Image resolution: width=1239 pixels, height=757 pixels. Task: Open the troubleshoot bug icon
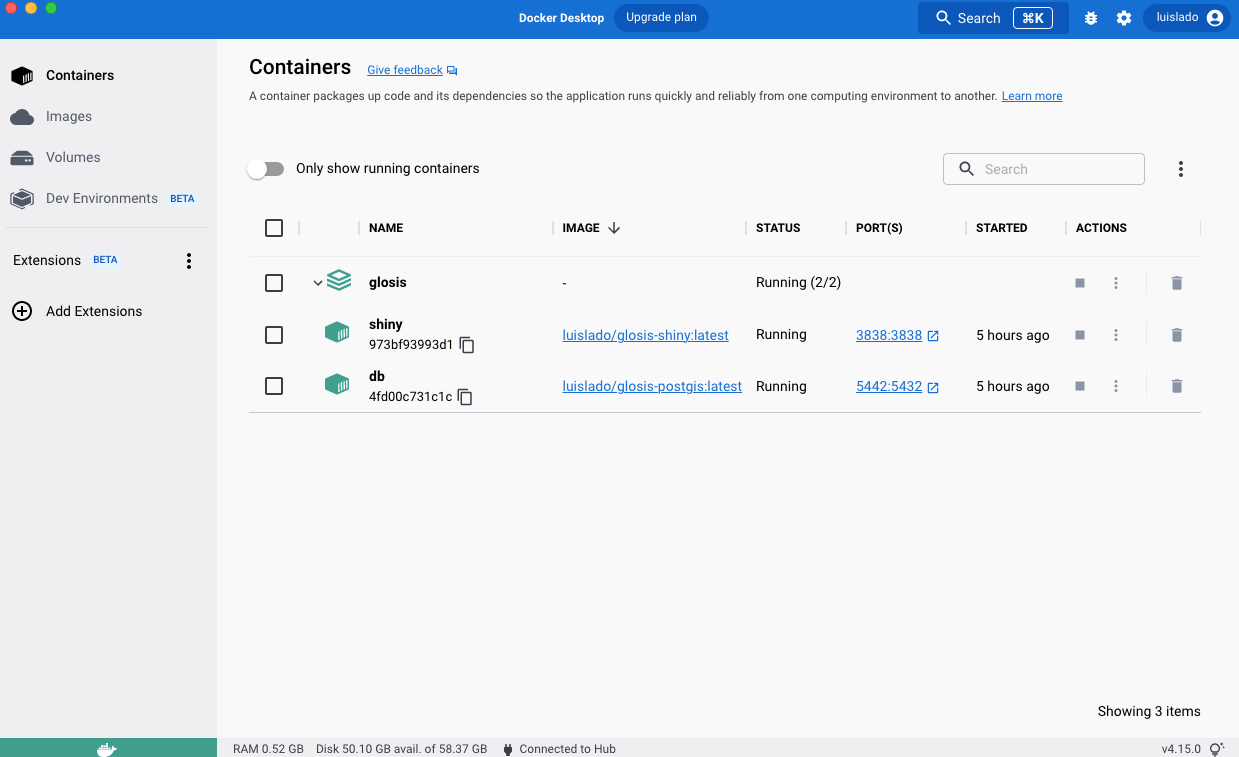[x=1091, y=18]
